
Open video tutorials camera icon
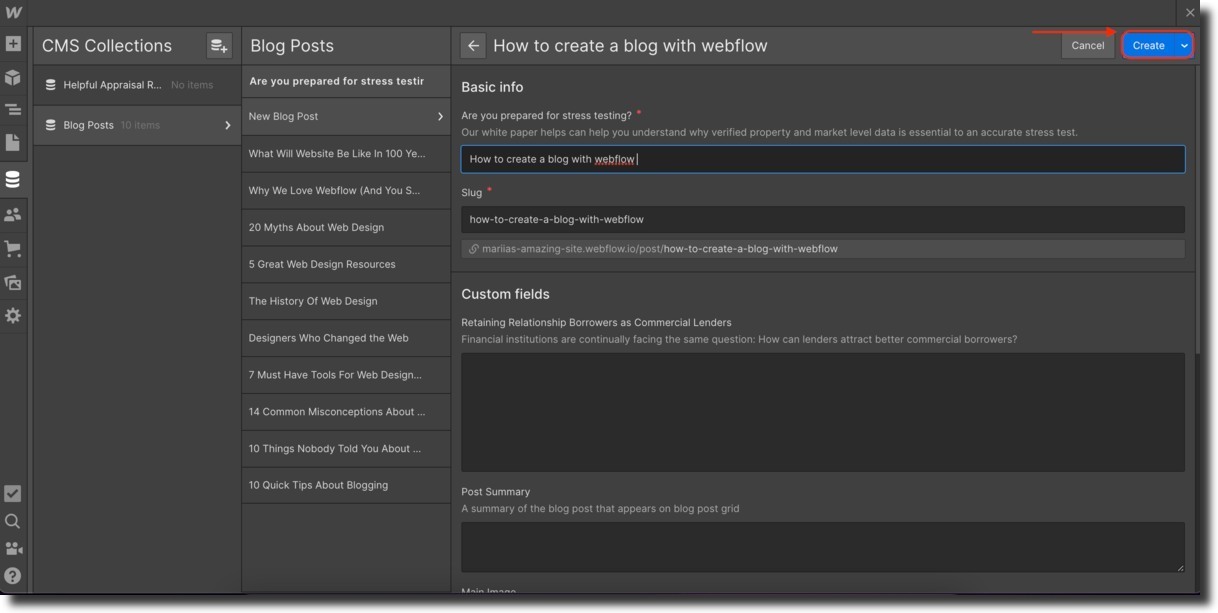(x=13, y=548)
